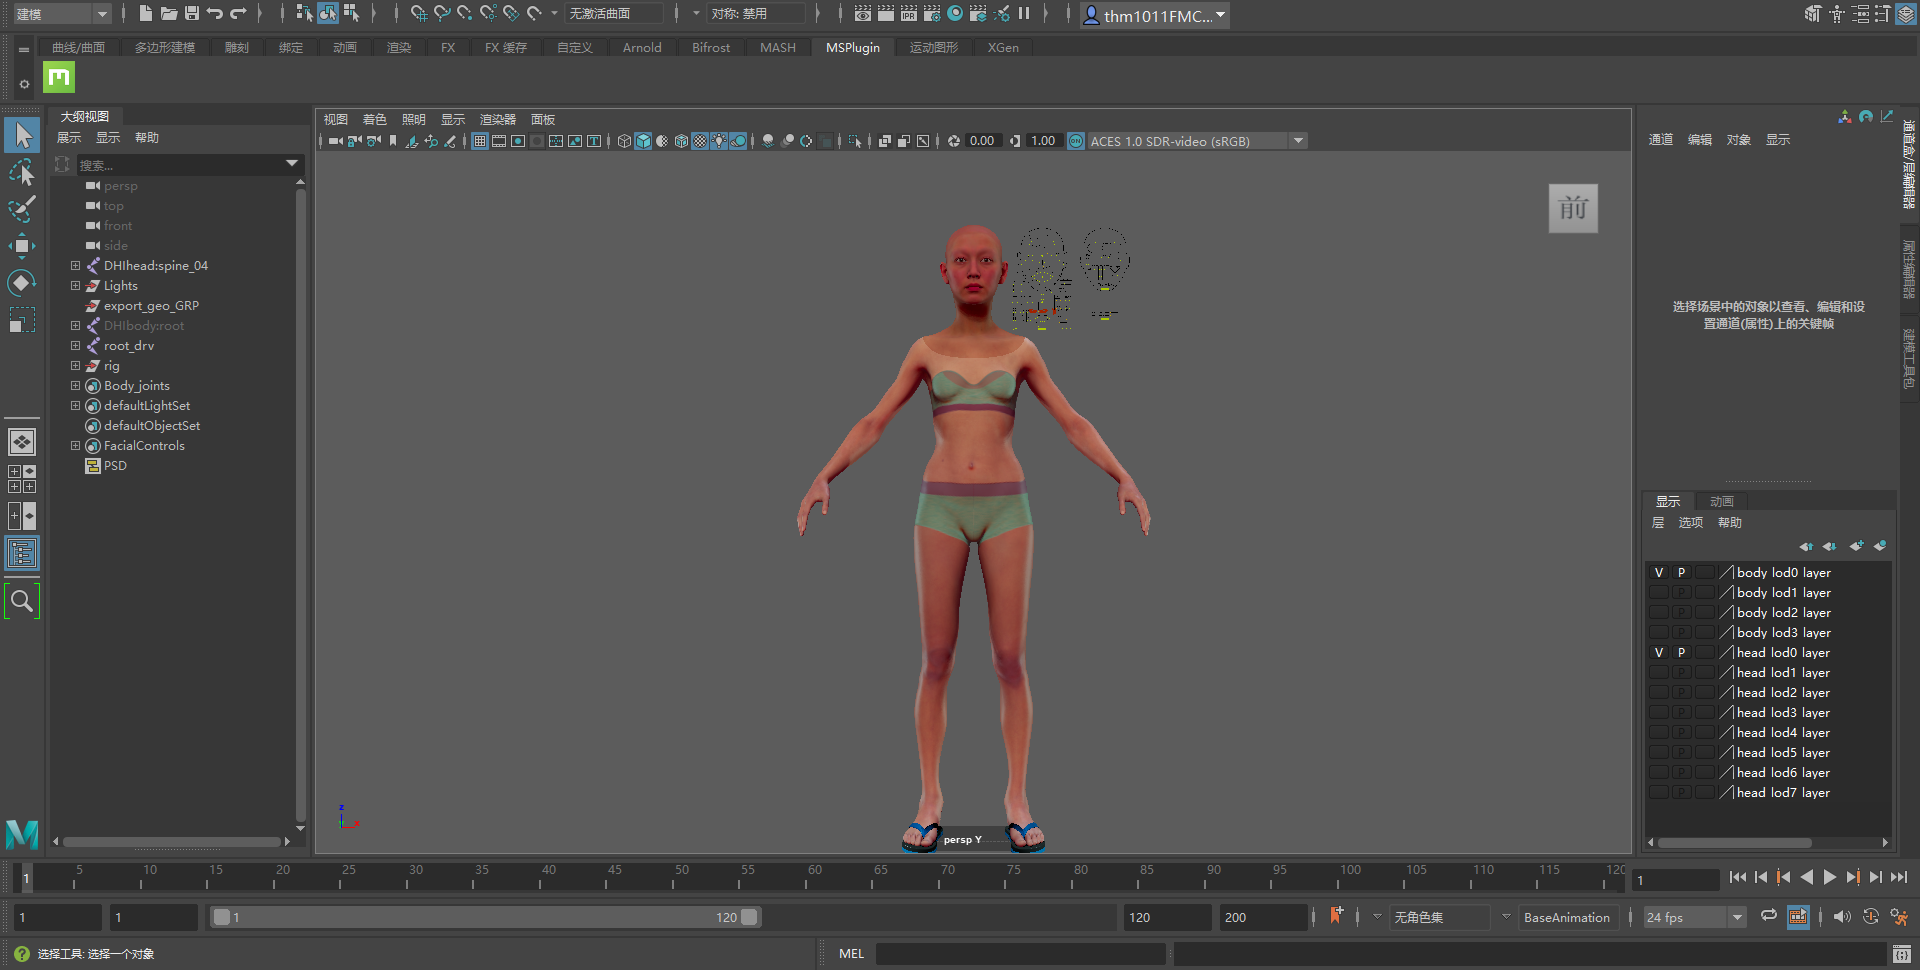The image size is (1920, 970).
Task: Click the head lod2 layer name
Action: [x=1783, y=693]
